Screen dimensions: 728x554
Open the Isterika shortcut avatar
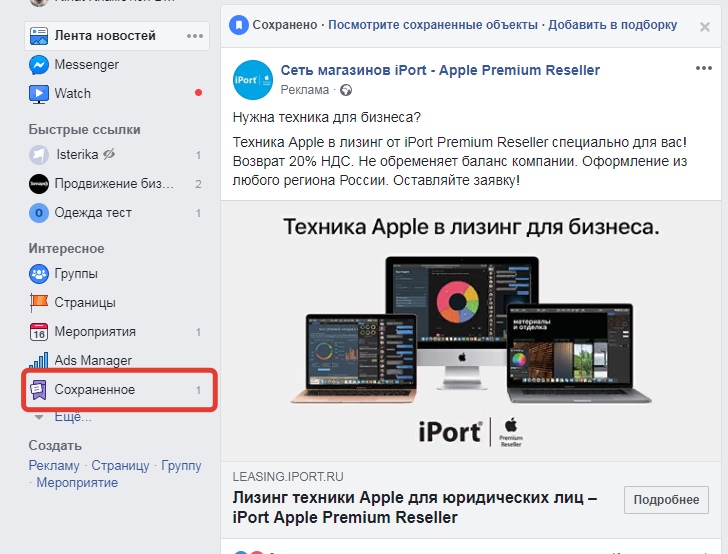(39, 155)
